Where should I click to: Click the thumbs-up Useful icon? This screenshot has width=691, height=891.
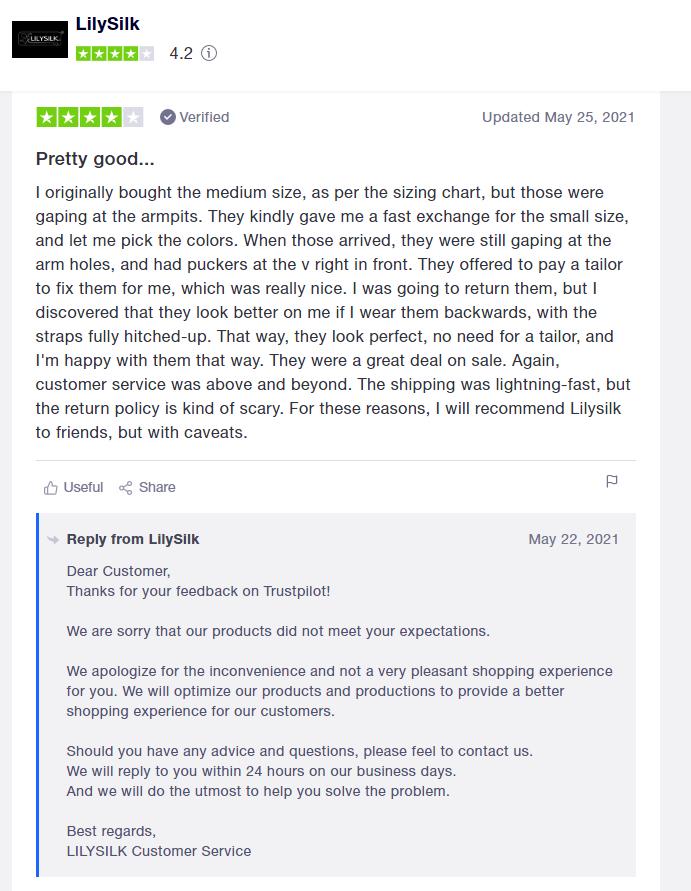pyautogui.click(x=51, y=488)
